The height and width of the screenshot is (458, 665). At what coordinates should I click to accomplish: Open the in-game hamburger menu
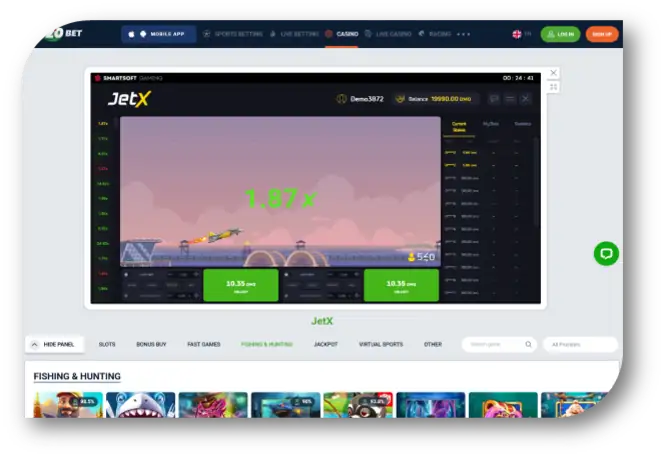pyautogui.click(x=510, y=99)
